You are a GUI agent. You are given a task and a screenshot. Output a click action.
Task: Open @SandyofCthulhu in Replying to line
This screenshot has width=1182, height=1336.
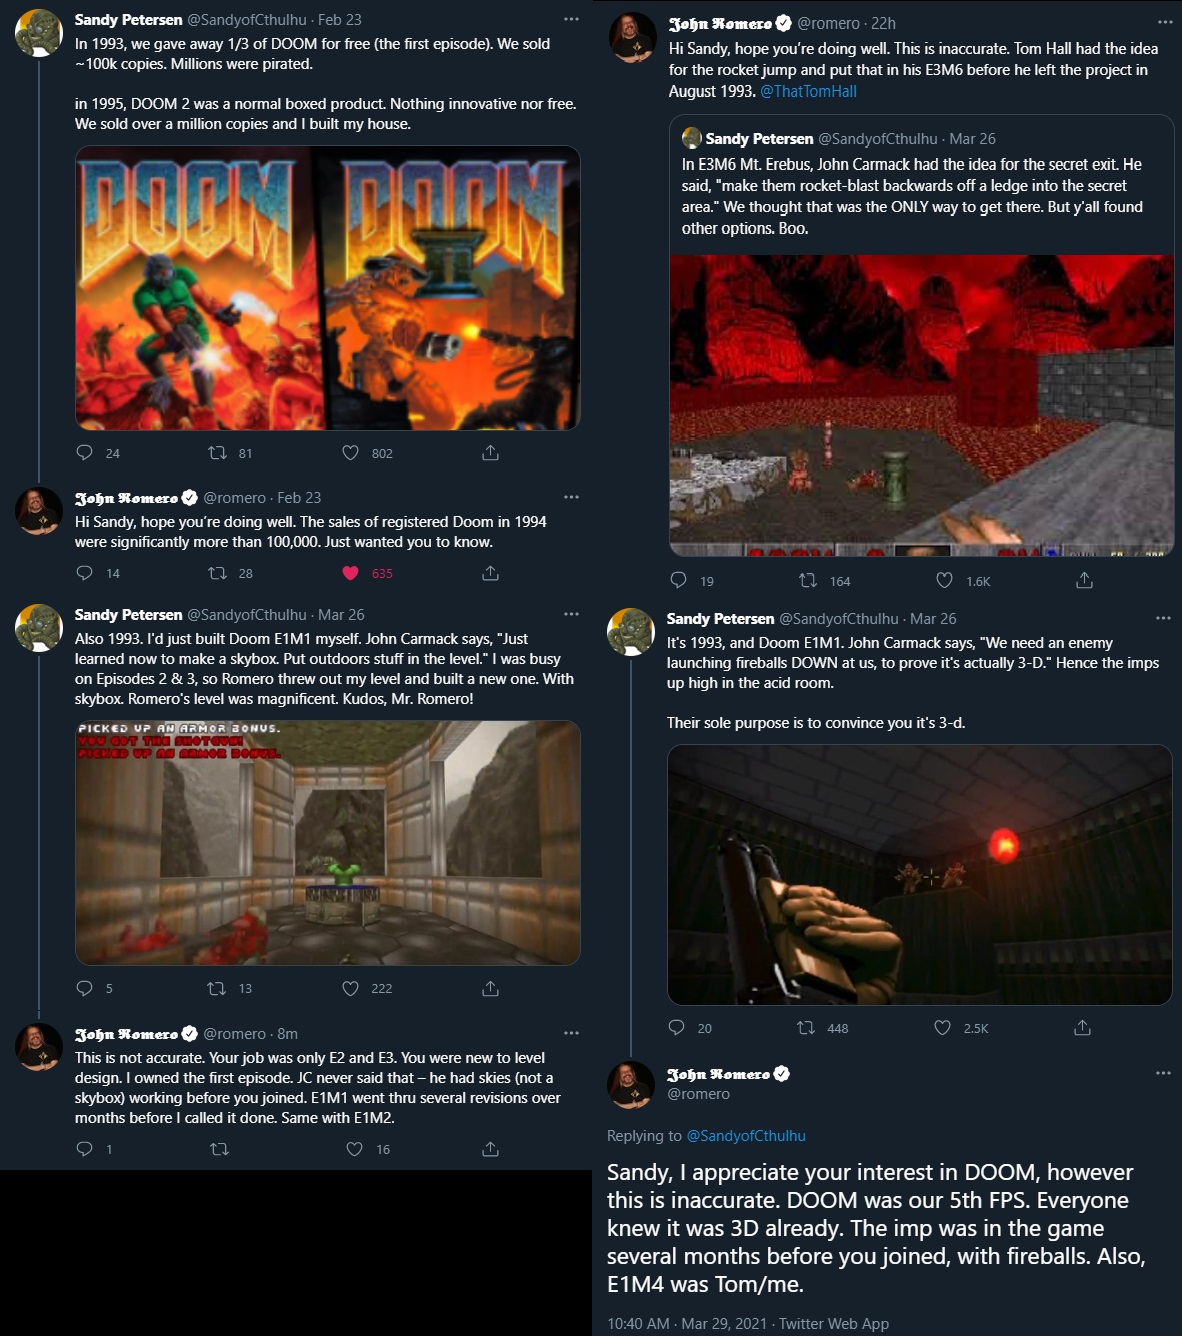click(746, 1136)
